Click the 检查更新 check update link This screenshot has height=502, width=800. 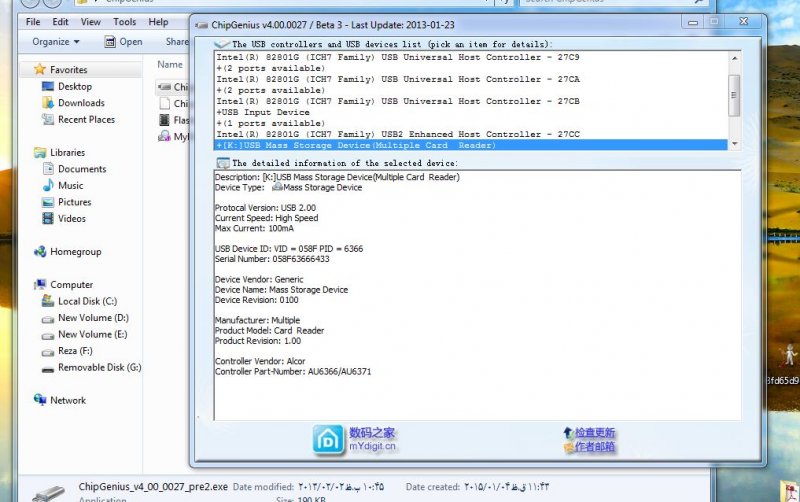[x=595, y=433]
